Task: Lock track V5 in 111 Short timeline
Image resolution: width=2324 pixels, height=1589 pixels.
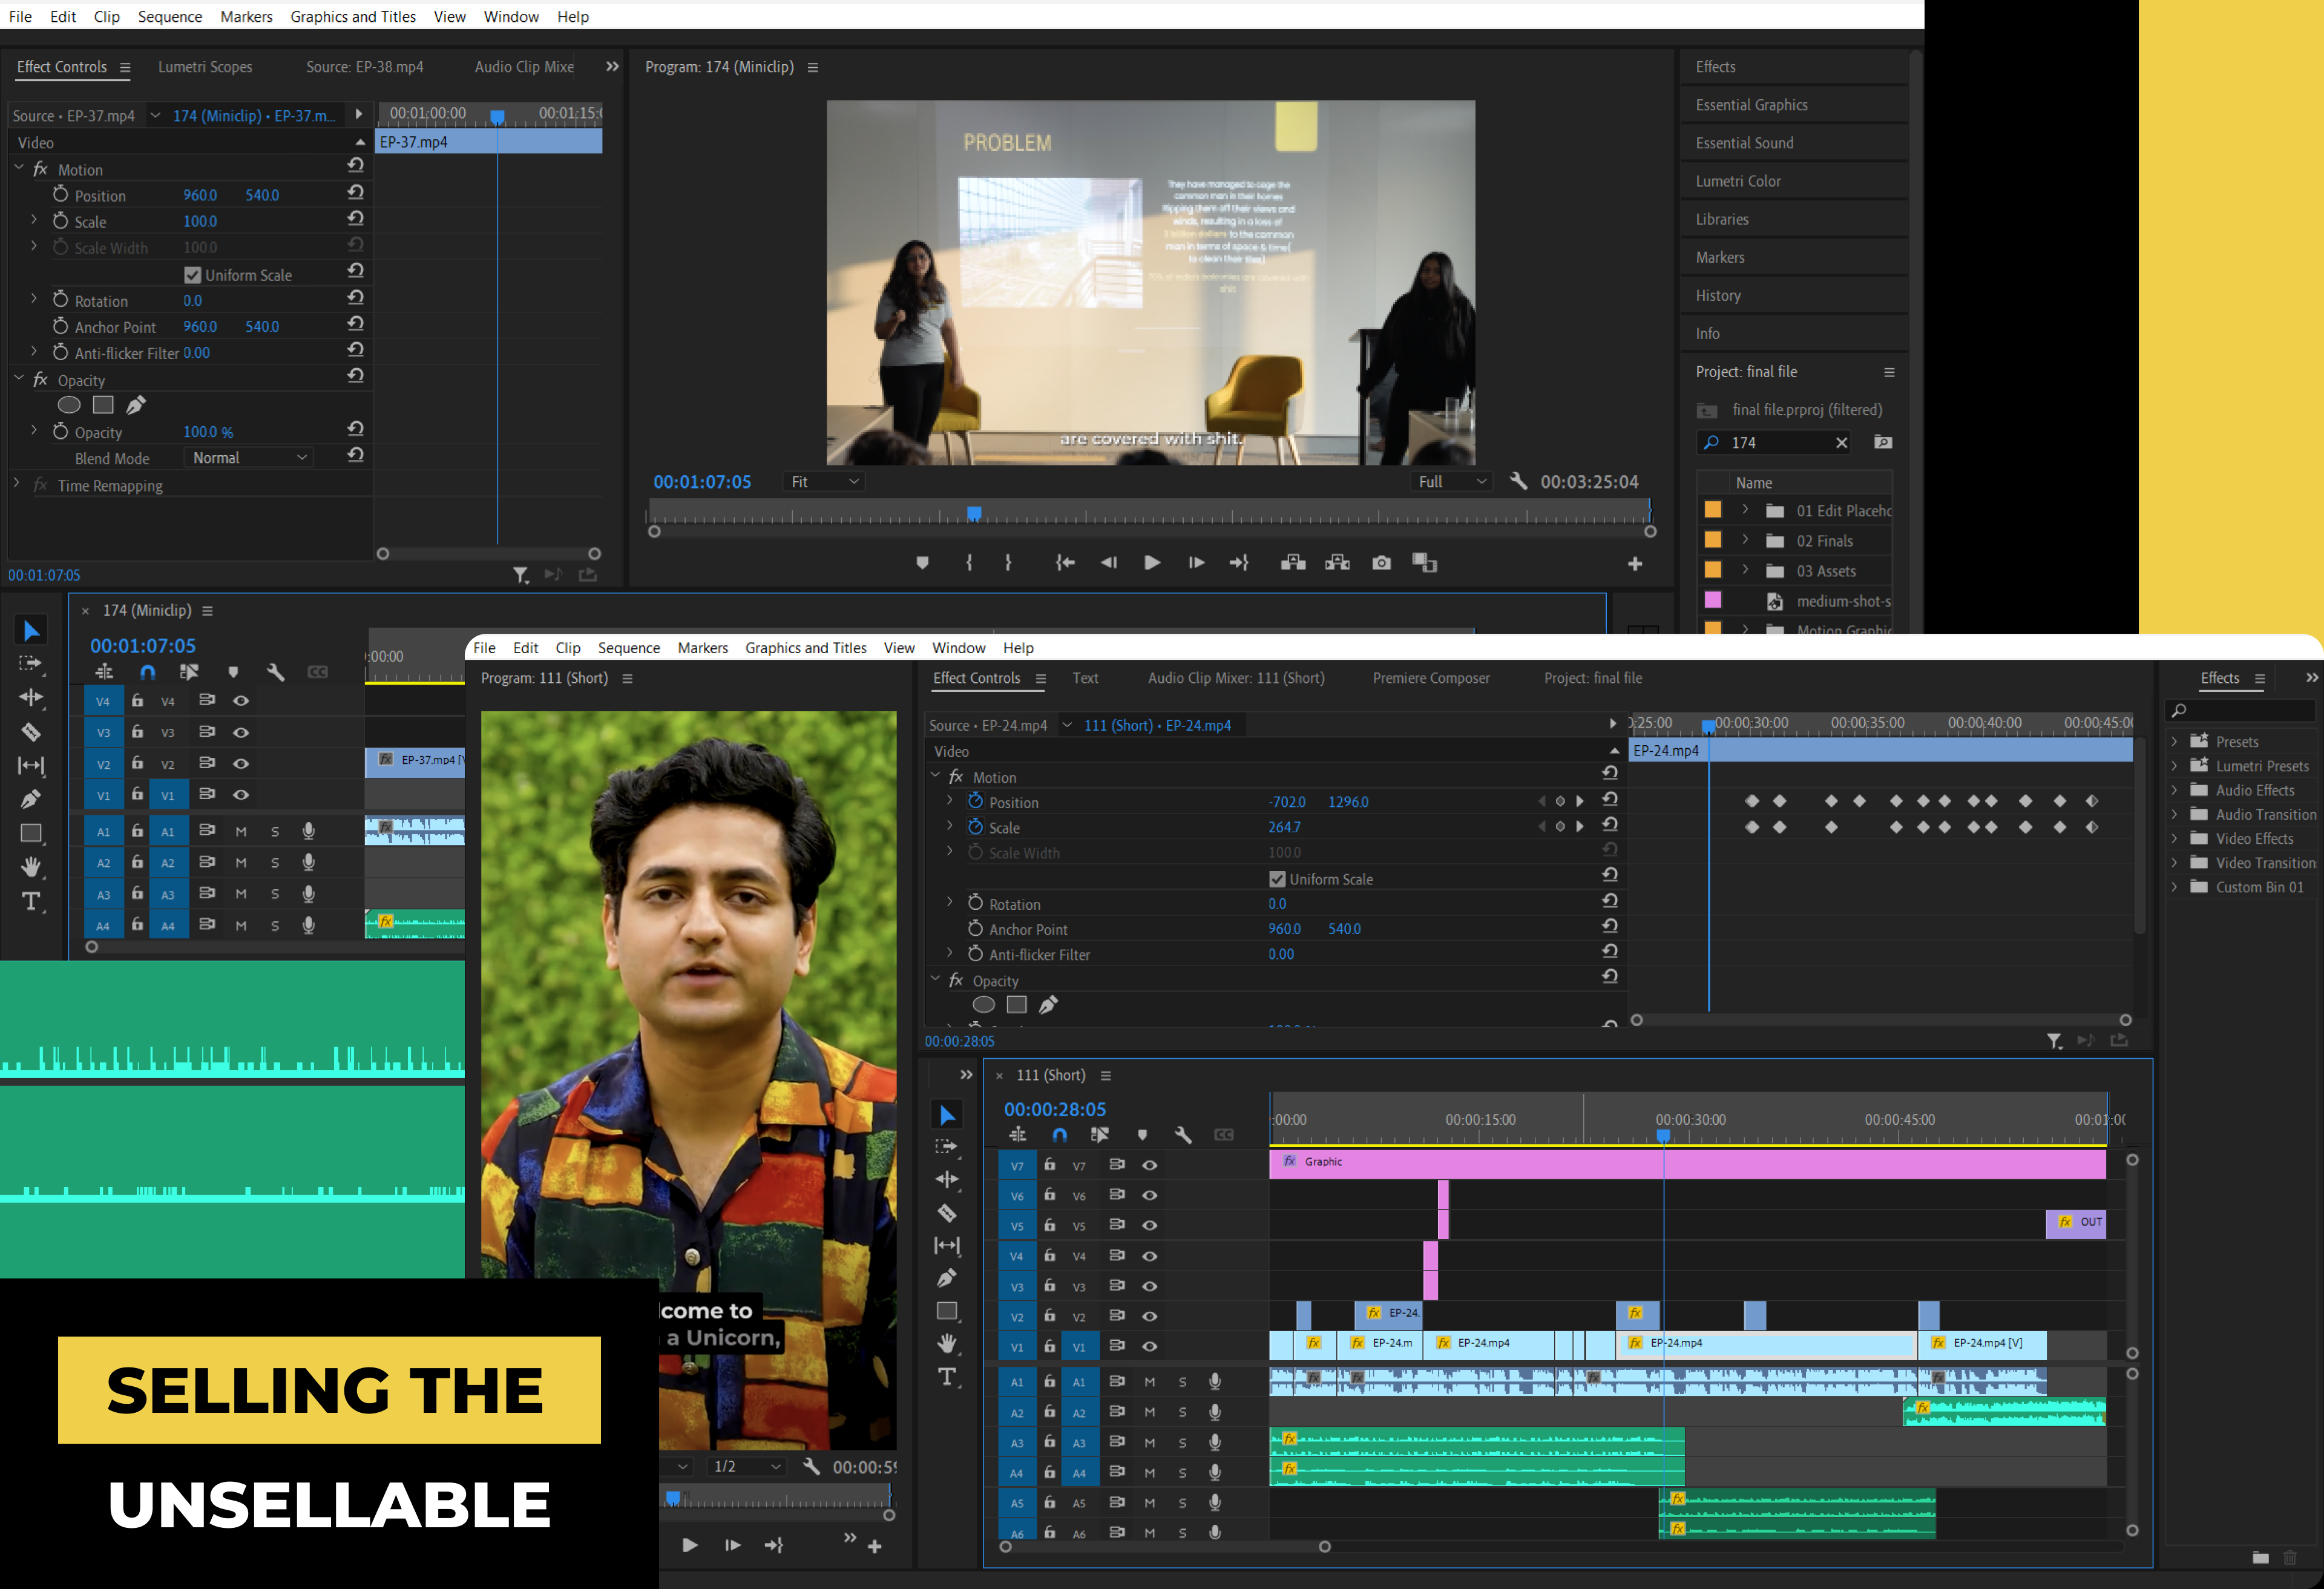Action: (1050, 1225)
